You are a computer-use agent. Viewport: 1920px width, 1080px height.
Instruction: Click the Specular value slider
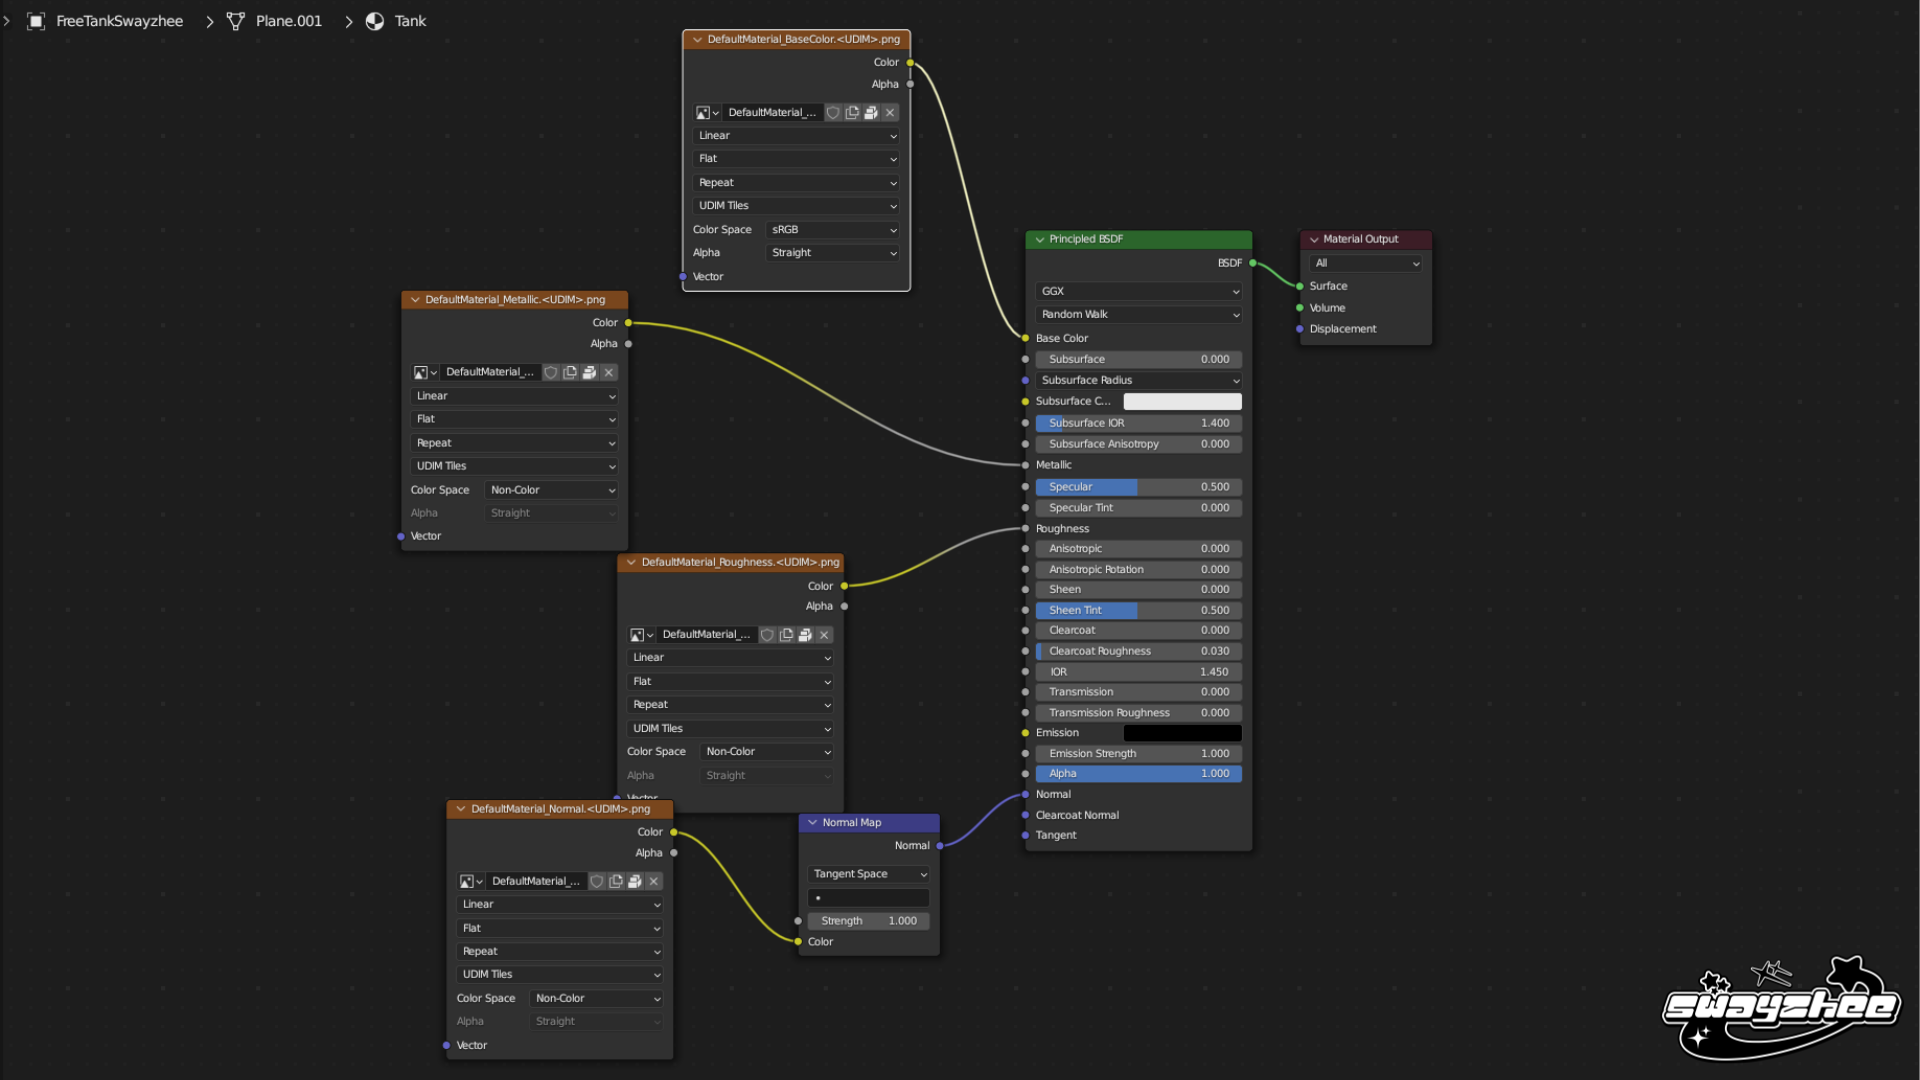pyautogui.click(x=1139, y=487)
